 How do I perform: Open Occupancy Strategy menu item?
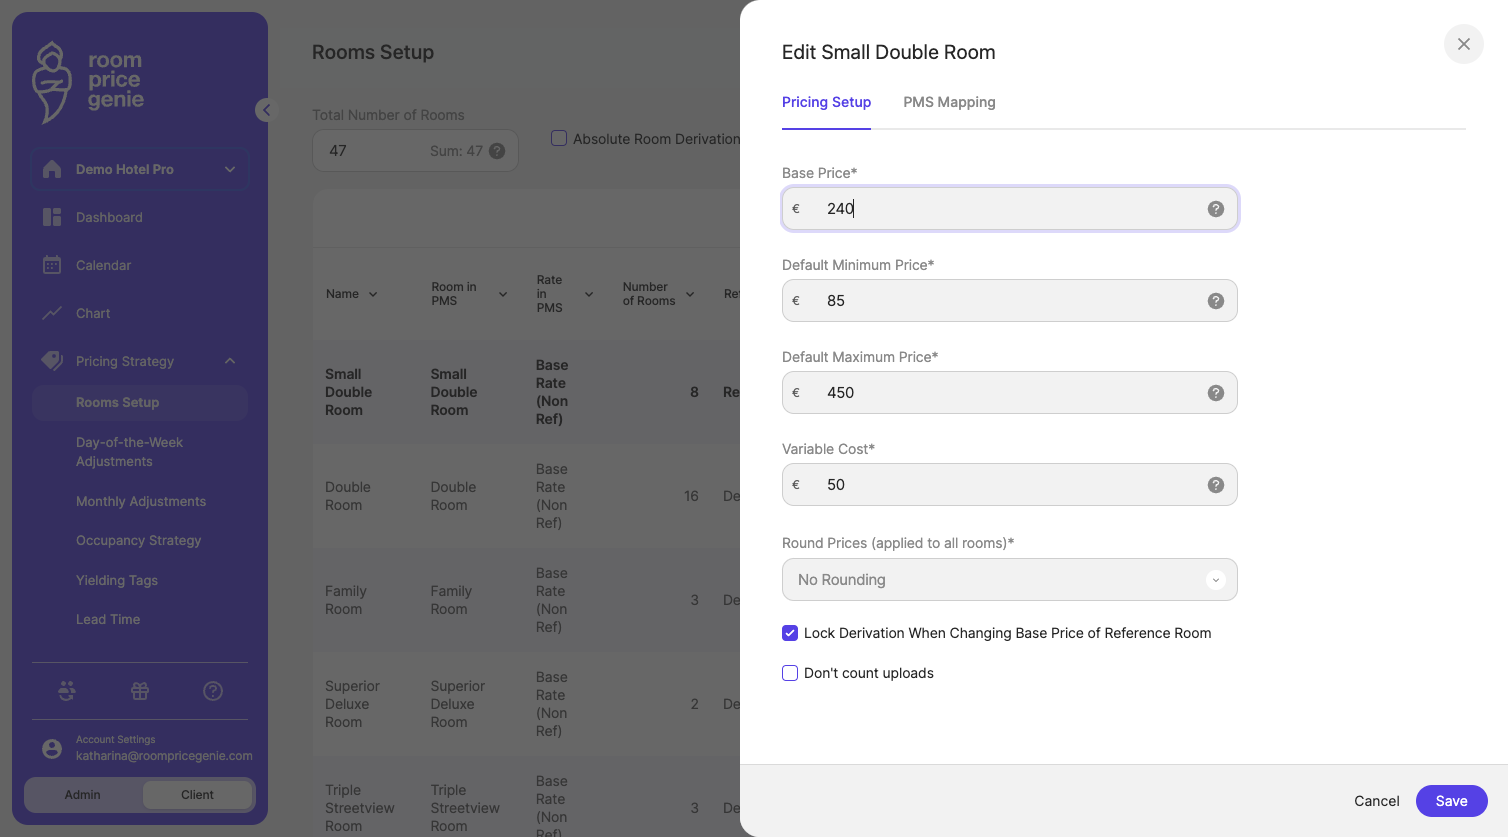click(x=140, y=540)
